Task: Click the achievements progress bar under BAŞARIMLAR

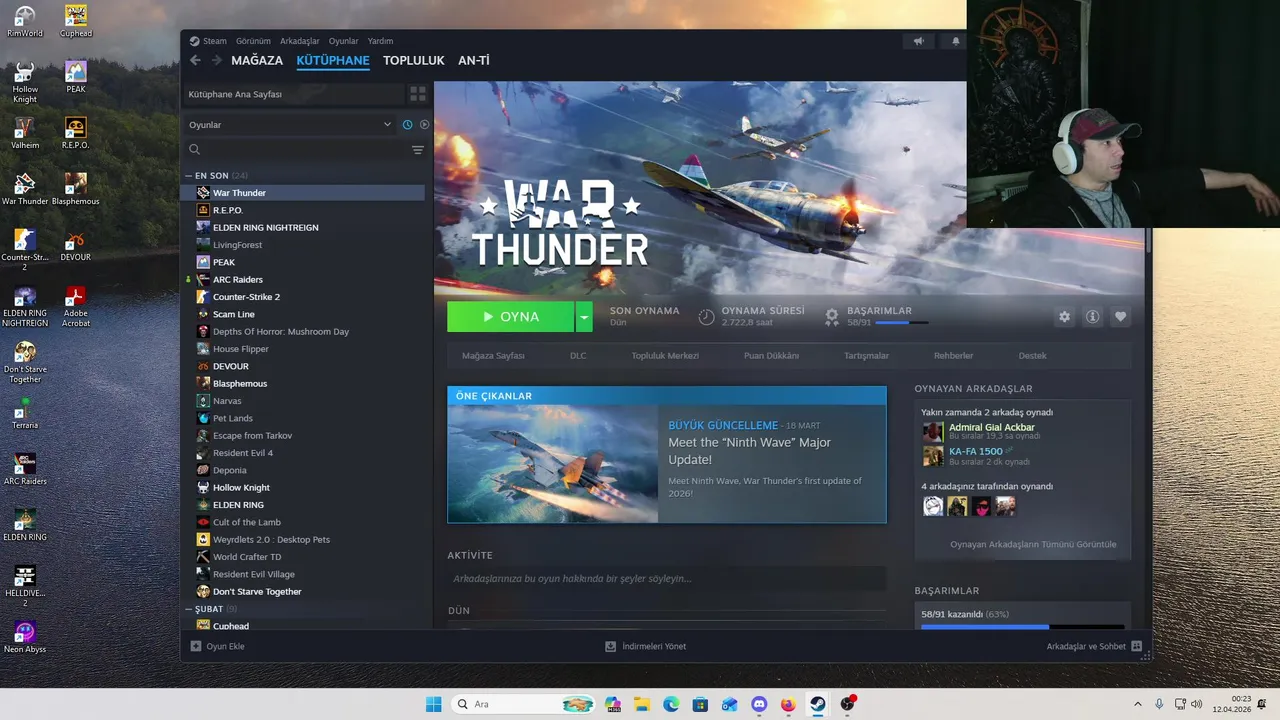Action: click(901, 323)
